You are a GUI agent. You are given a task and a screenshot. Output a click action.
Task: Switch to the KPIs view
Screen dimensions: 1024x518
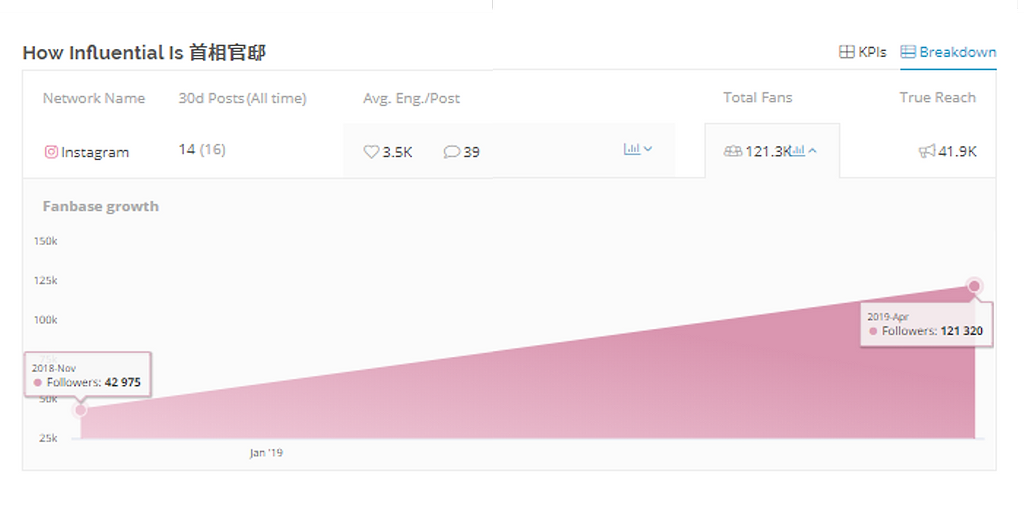tap(863, 52)
